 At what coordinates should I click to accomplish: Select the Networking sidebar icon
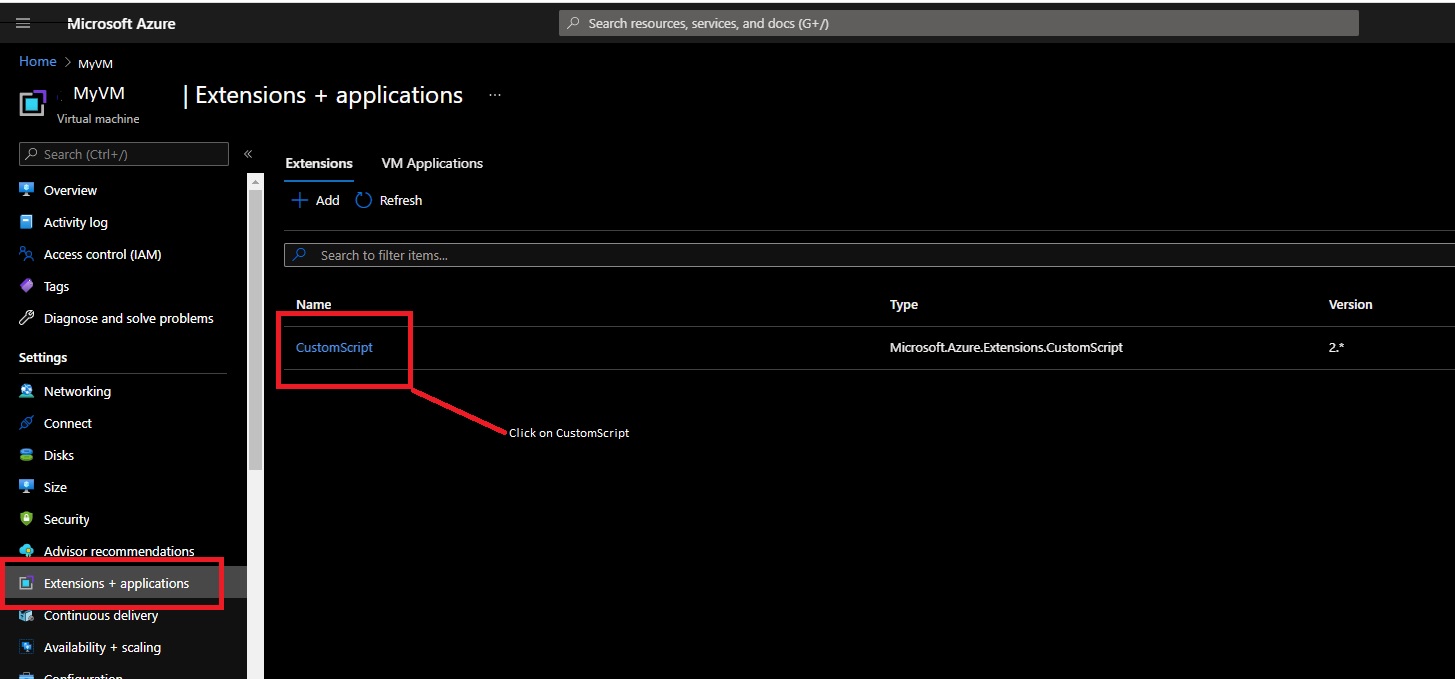28,390
